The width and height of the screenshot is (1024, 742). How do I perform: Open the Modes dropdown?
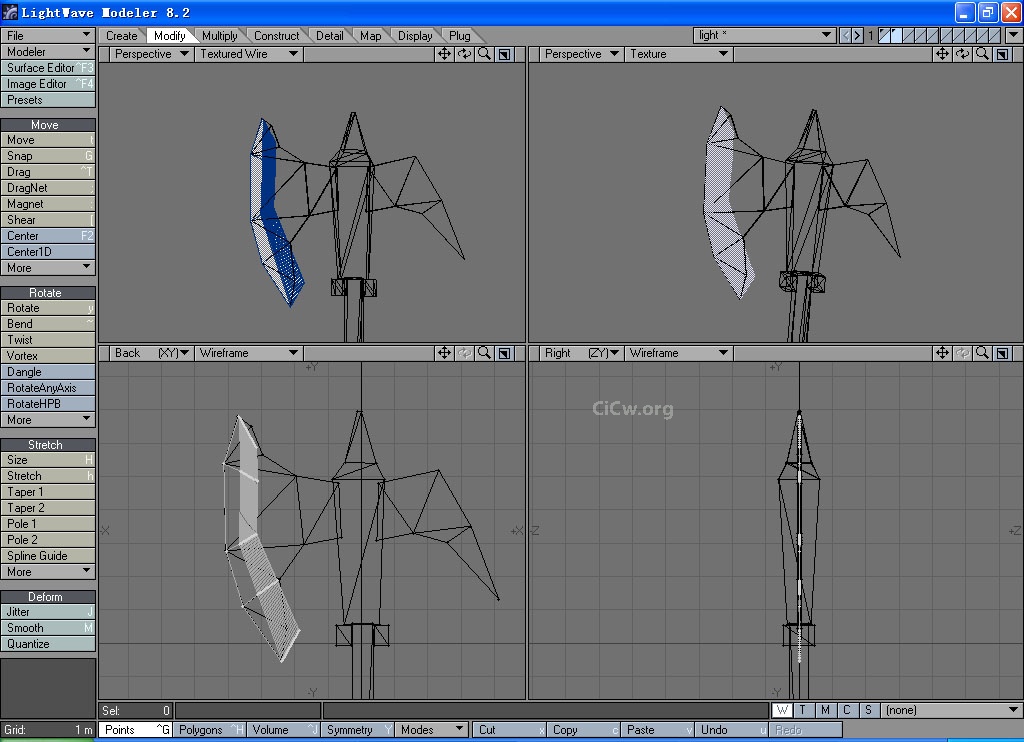[x=432, y=730]
